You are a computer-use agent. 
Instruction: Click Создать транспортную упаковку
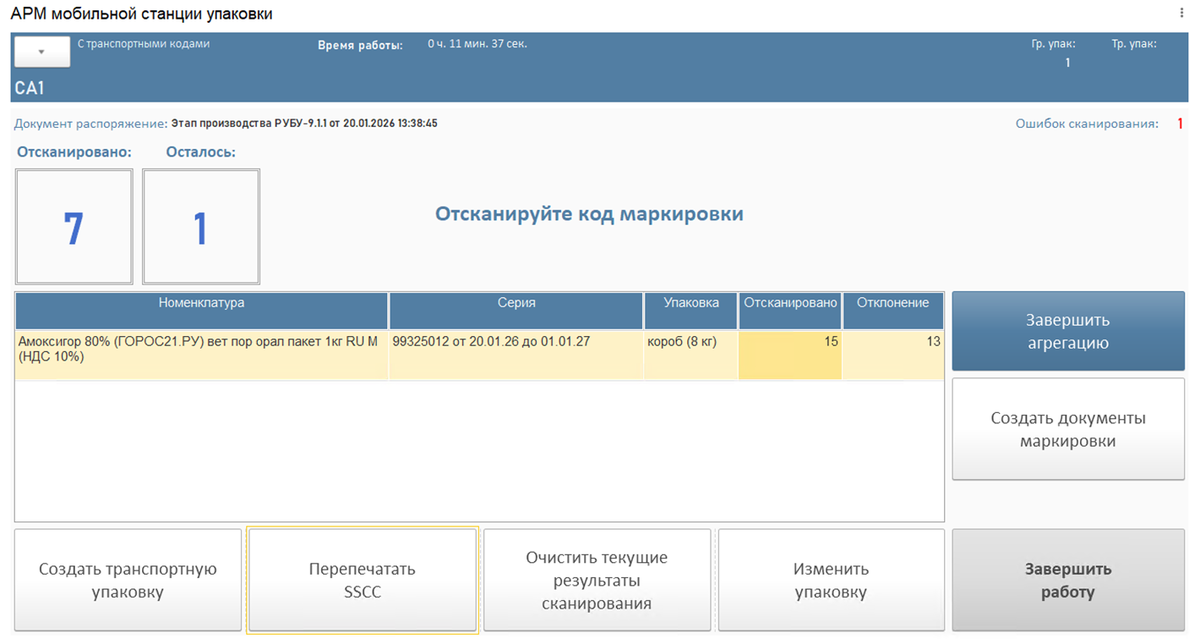click(x=127, y=580)
